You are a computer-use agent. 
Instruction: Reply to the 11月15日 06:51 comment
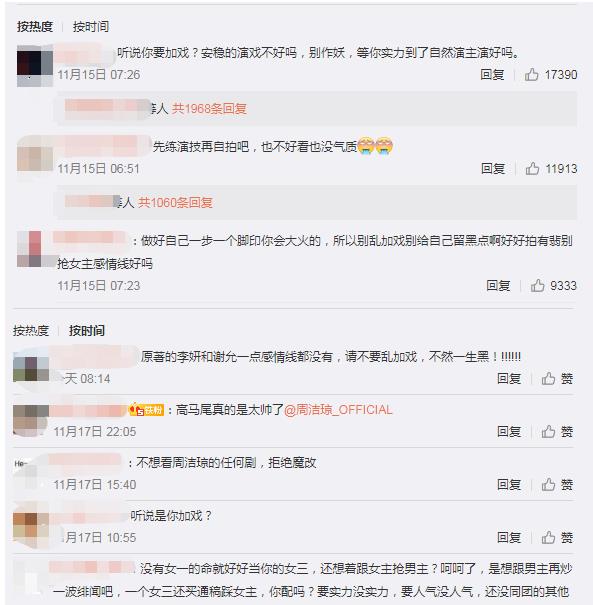point(493,169)
